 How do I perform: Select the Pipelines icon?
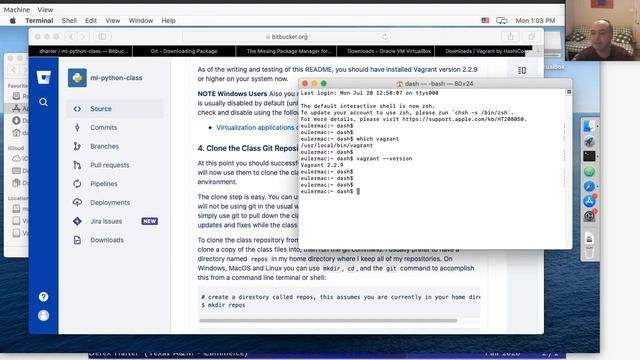(77, 184)
